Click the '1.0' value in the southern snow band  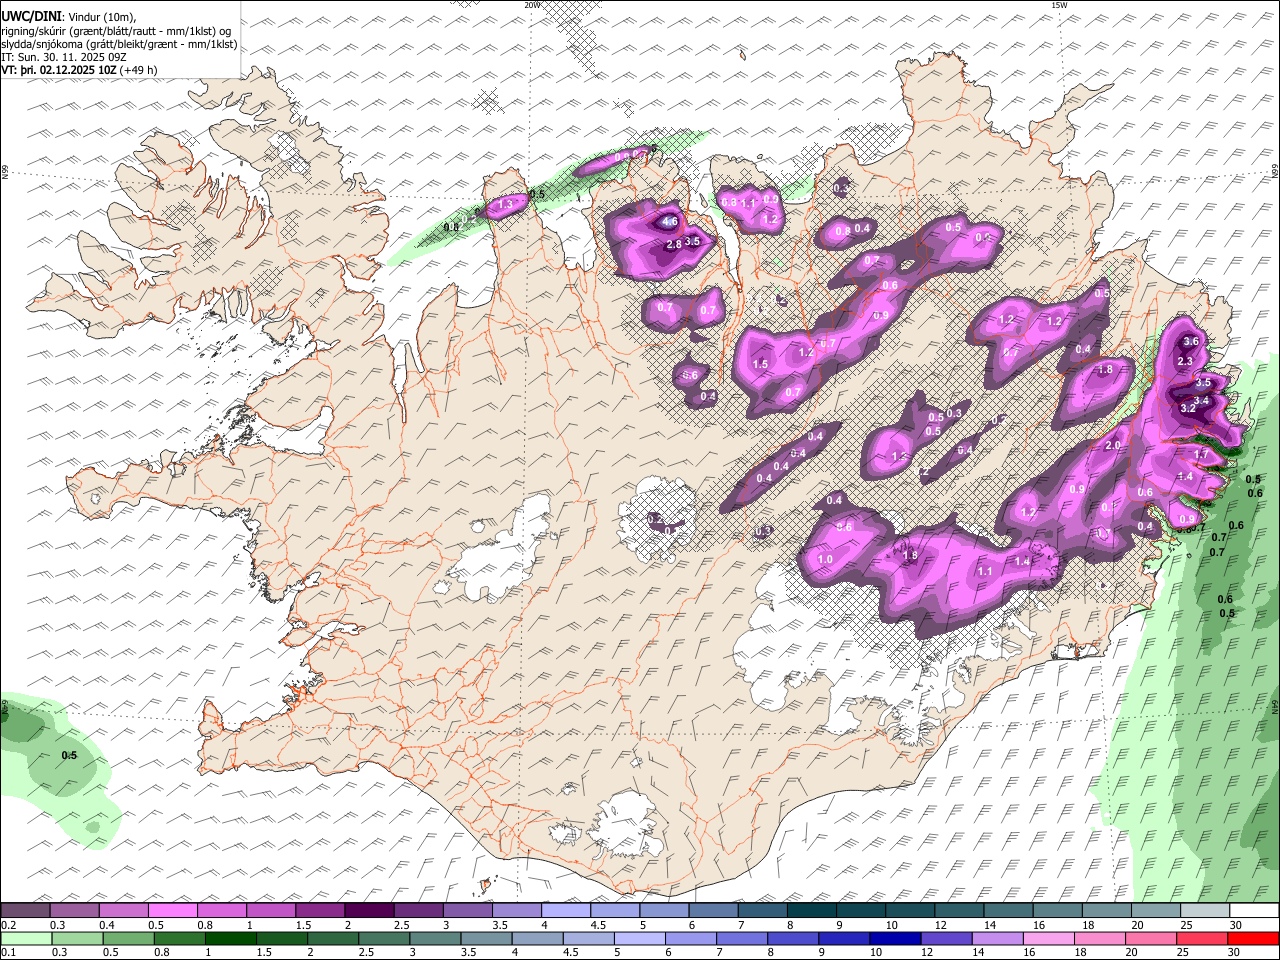tap(825, 559)
